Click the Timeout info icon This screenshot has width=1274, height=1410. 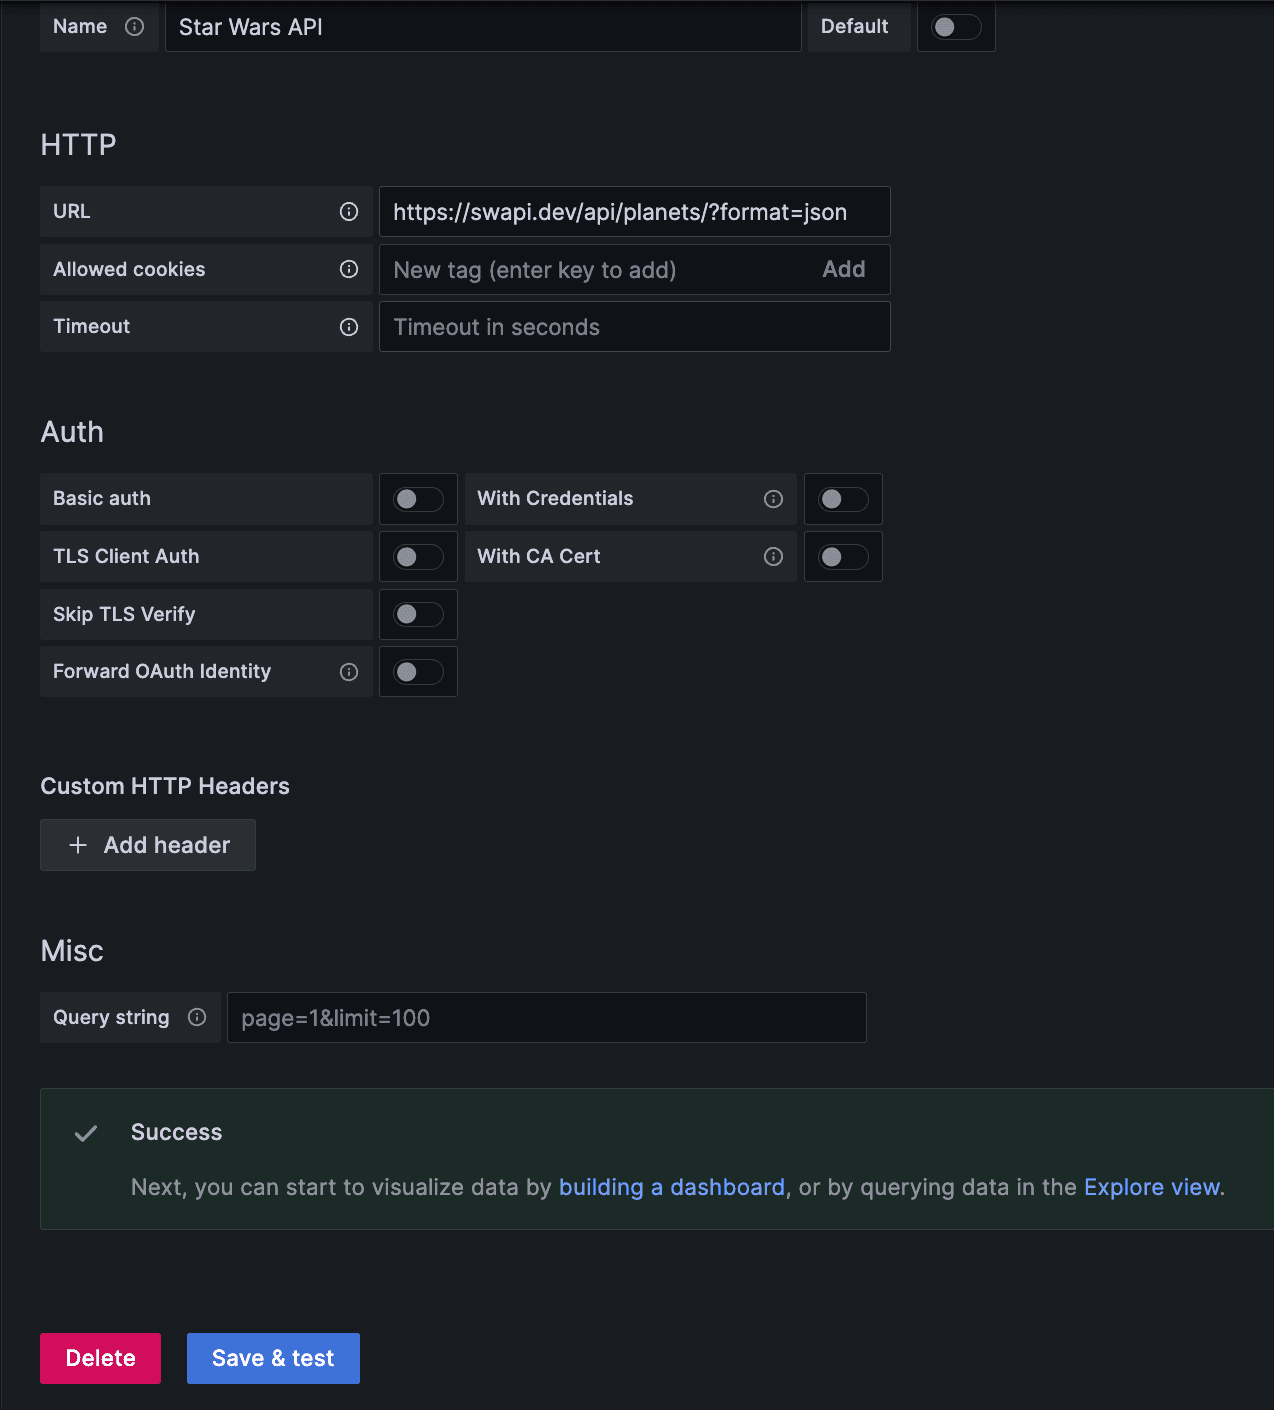pos(348,327)
